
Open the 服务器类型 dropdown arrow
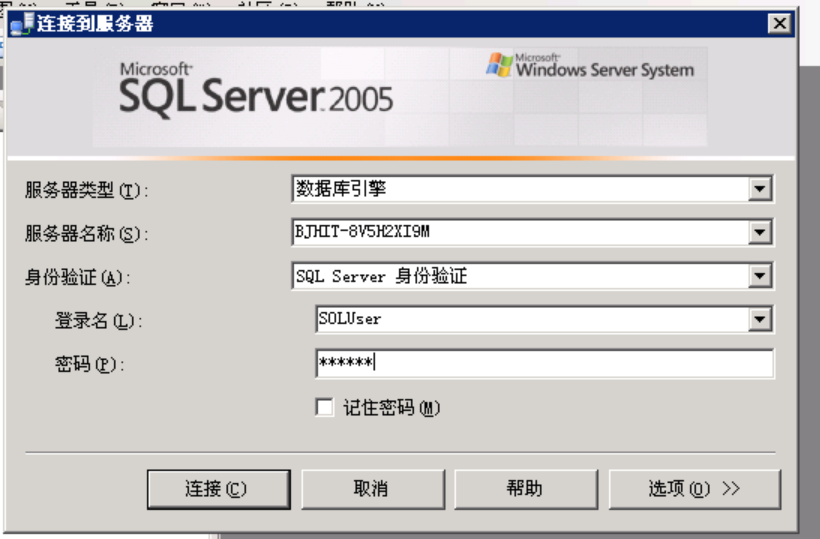pos(760,189)
